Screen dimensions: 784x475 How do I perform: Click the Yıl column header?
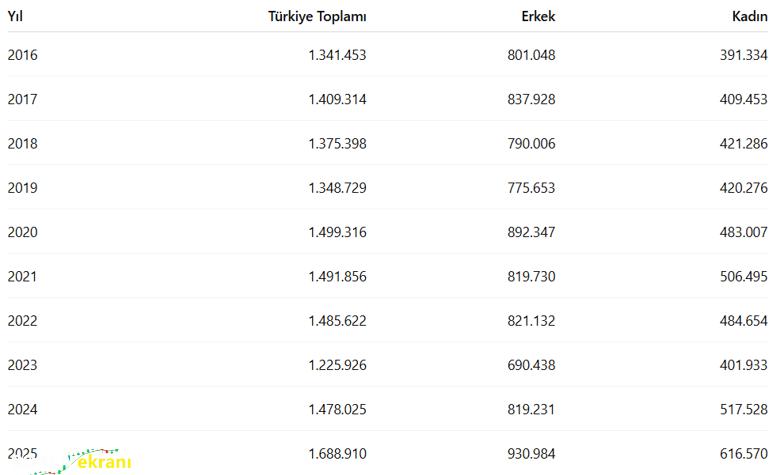point(15,16)
